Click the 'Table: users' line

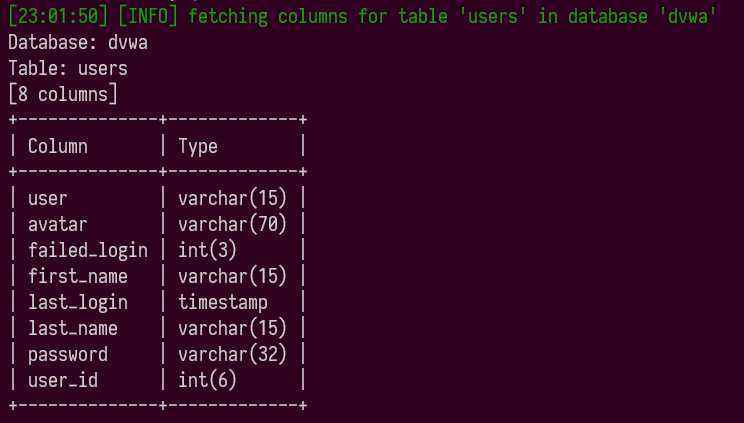(x=68, y=69)
